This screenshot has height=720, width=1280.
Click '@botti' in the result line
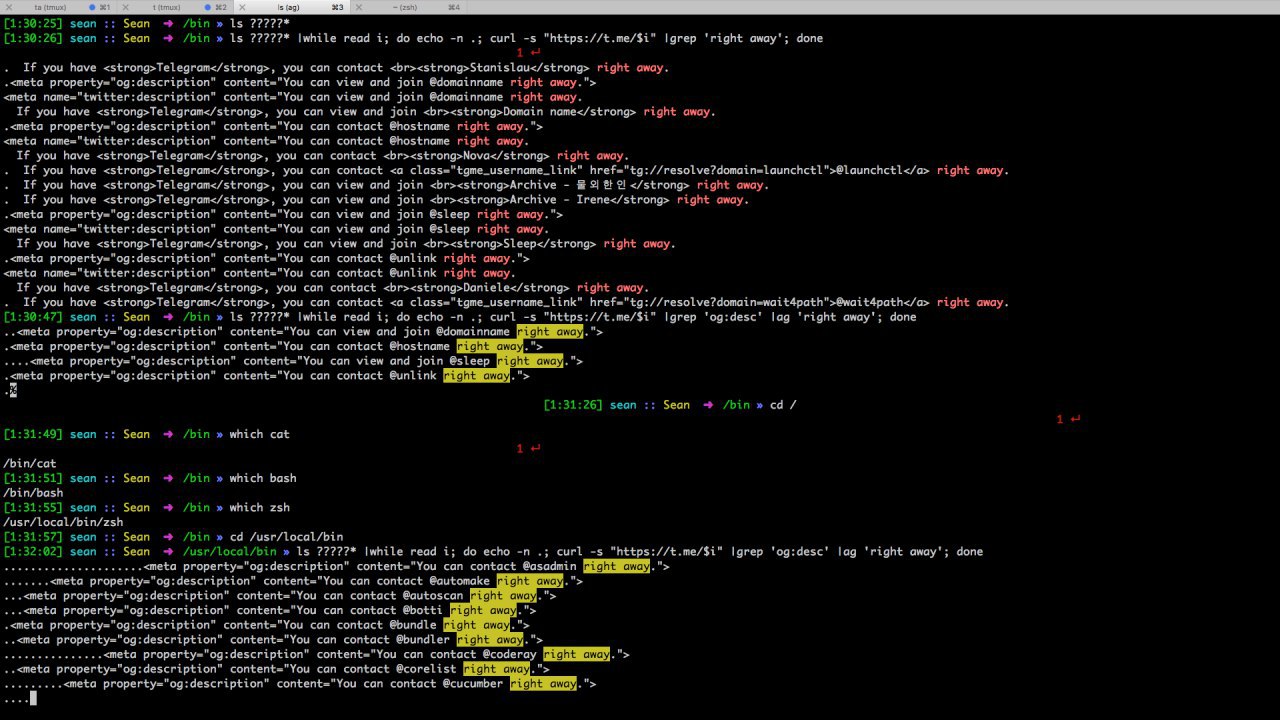(423, 610)
